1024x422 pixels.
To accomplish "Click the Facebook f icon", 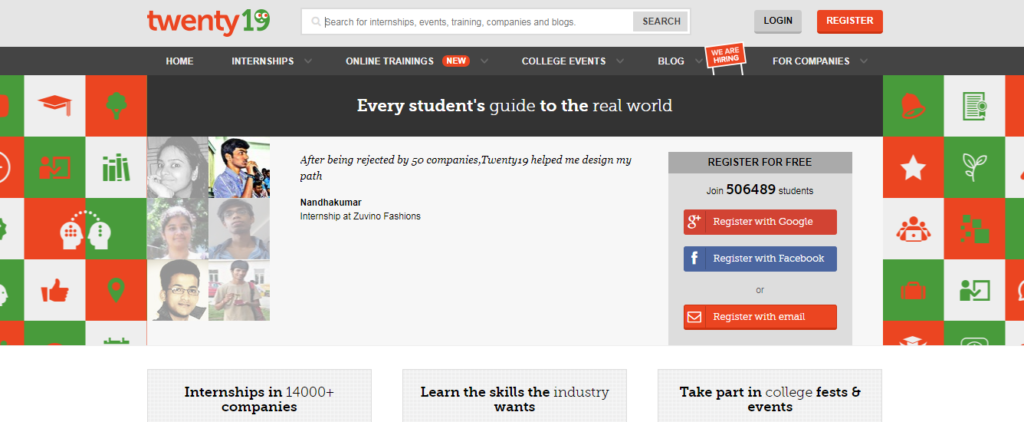I will coord(694,259).
